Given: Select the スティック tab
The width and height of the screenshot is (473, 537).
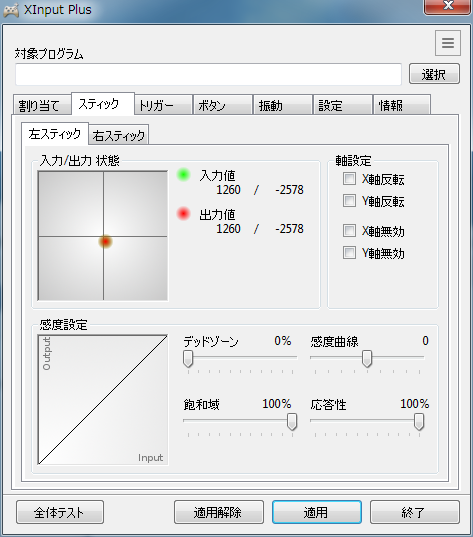Looking at the screenshot, I should pyautogui.click(x=103, y=103).
